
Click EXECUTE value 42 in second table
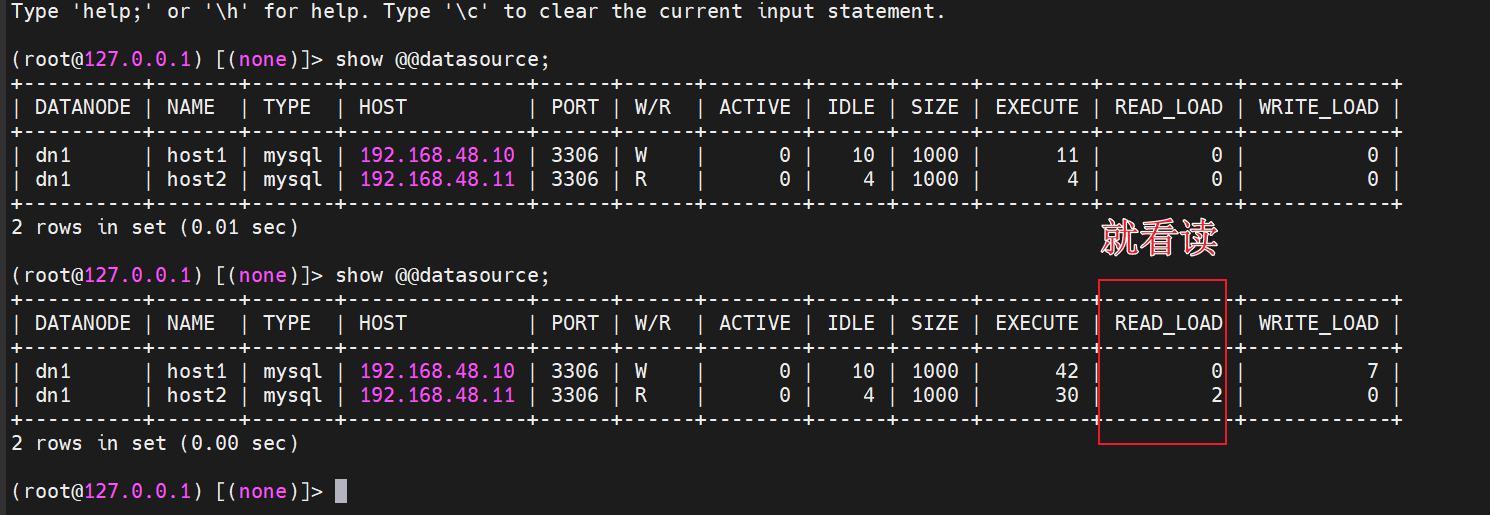tap(1066, 371)
